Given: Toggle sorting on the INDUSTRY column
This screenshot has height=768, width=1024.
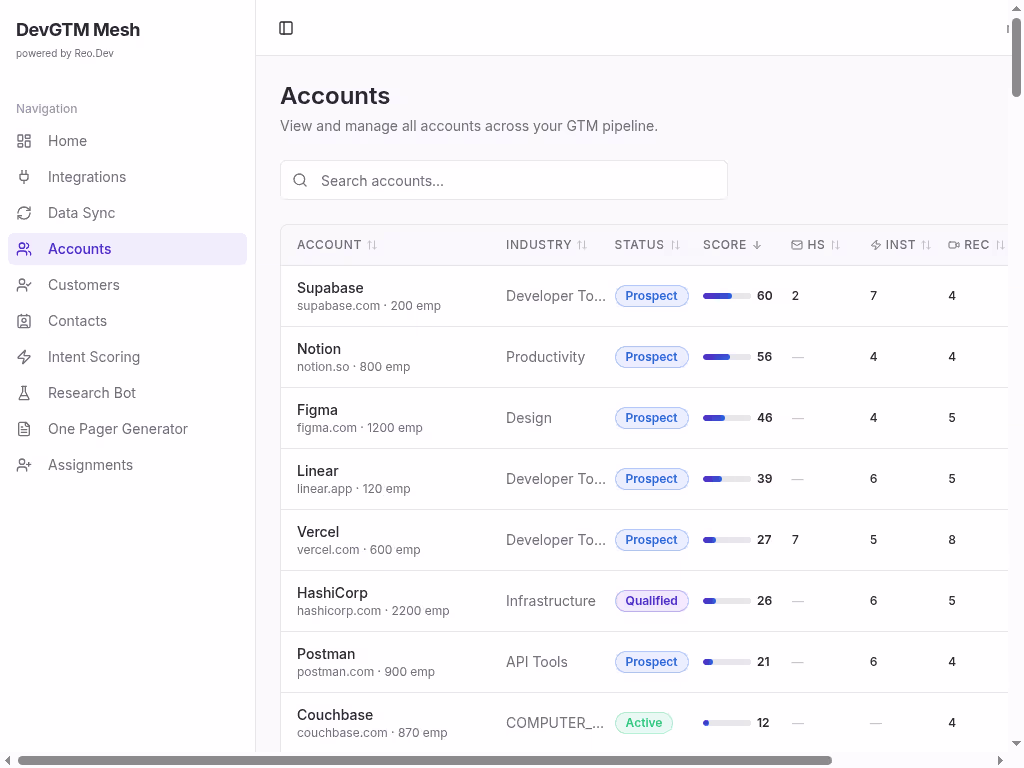Looking at the screenshot, I should click(x=582, y=245).
